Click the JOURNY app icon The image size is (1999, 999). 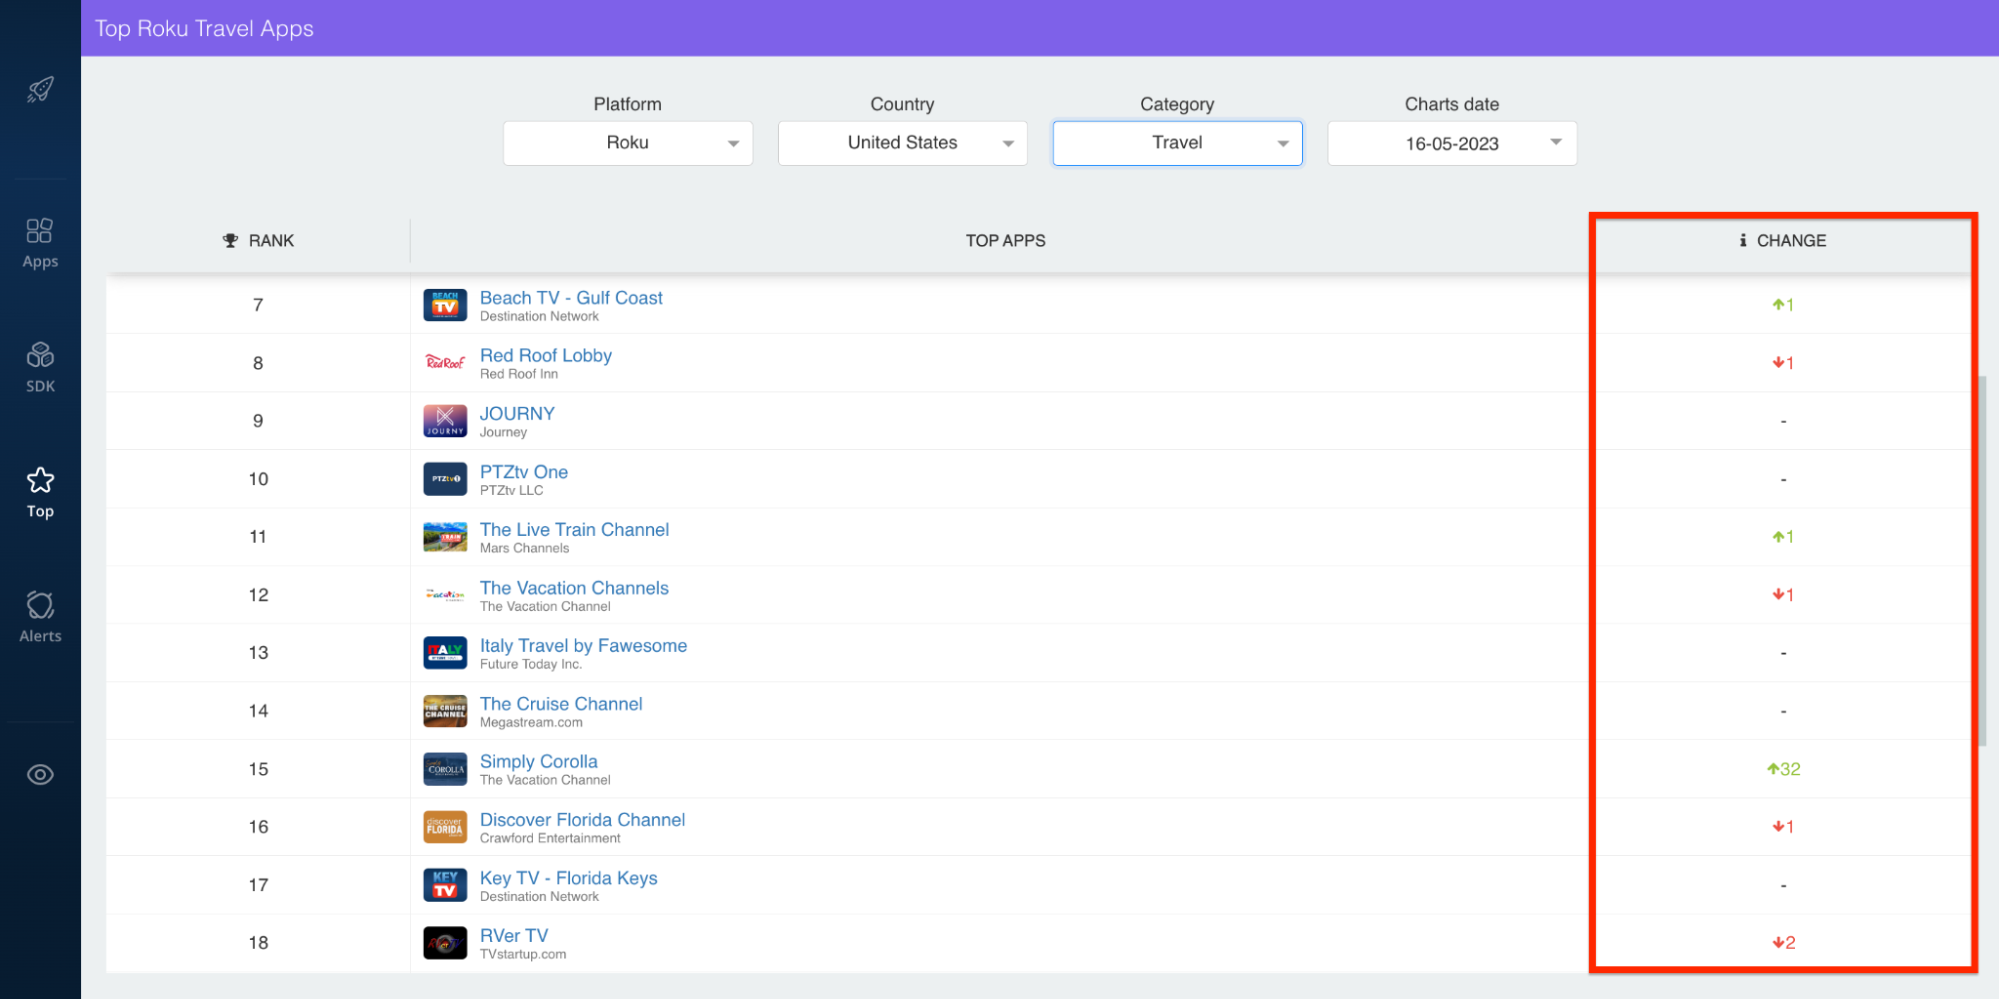[445, 421]
